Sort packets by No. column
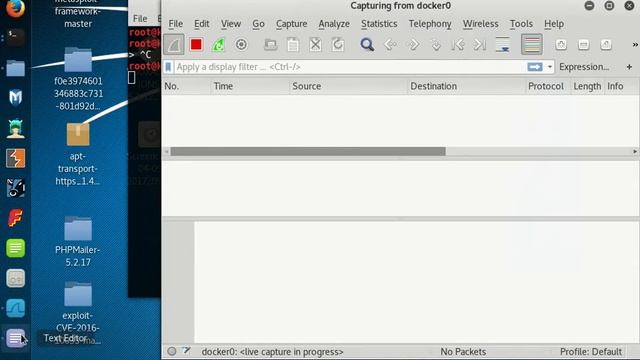 point(186,86)
